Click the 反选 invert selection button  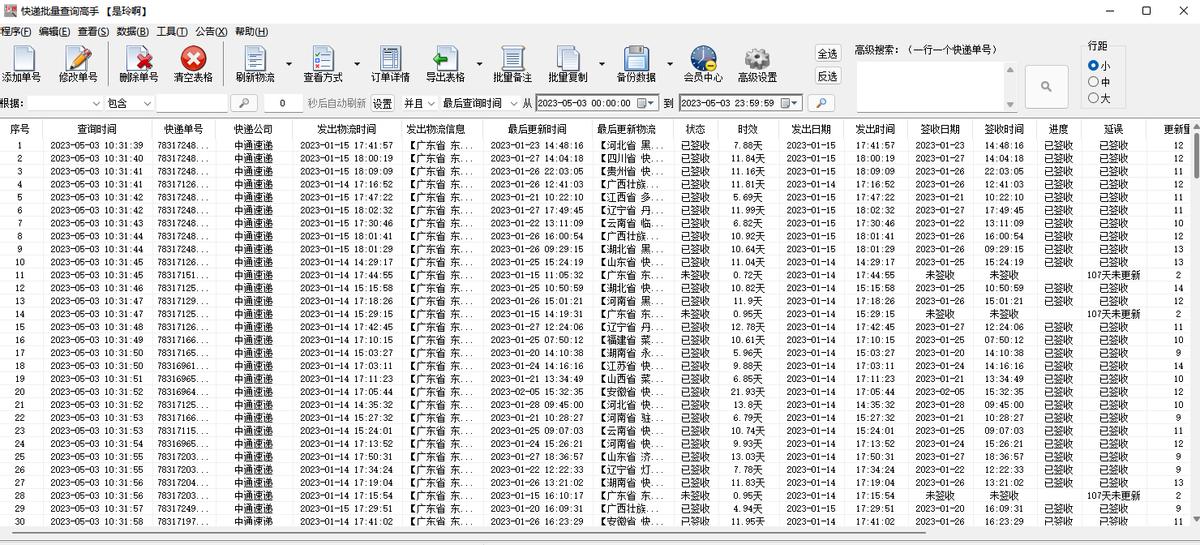[x=827, y=76]
